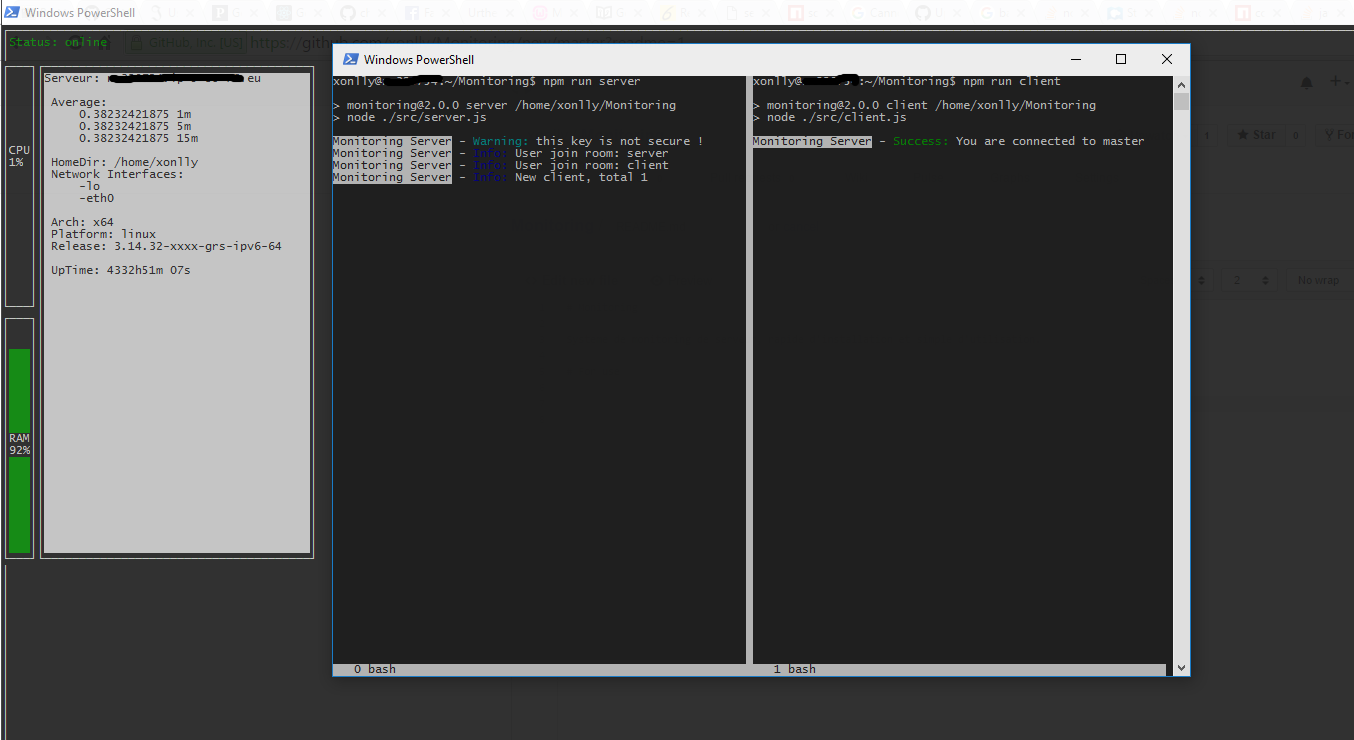This screenshot has width=1354, height=740.
Task: Open the dimmed GitHub plus create menu
Action: 1340,82
